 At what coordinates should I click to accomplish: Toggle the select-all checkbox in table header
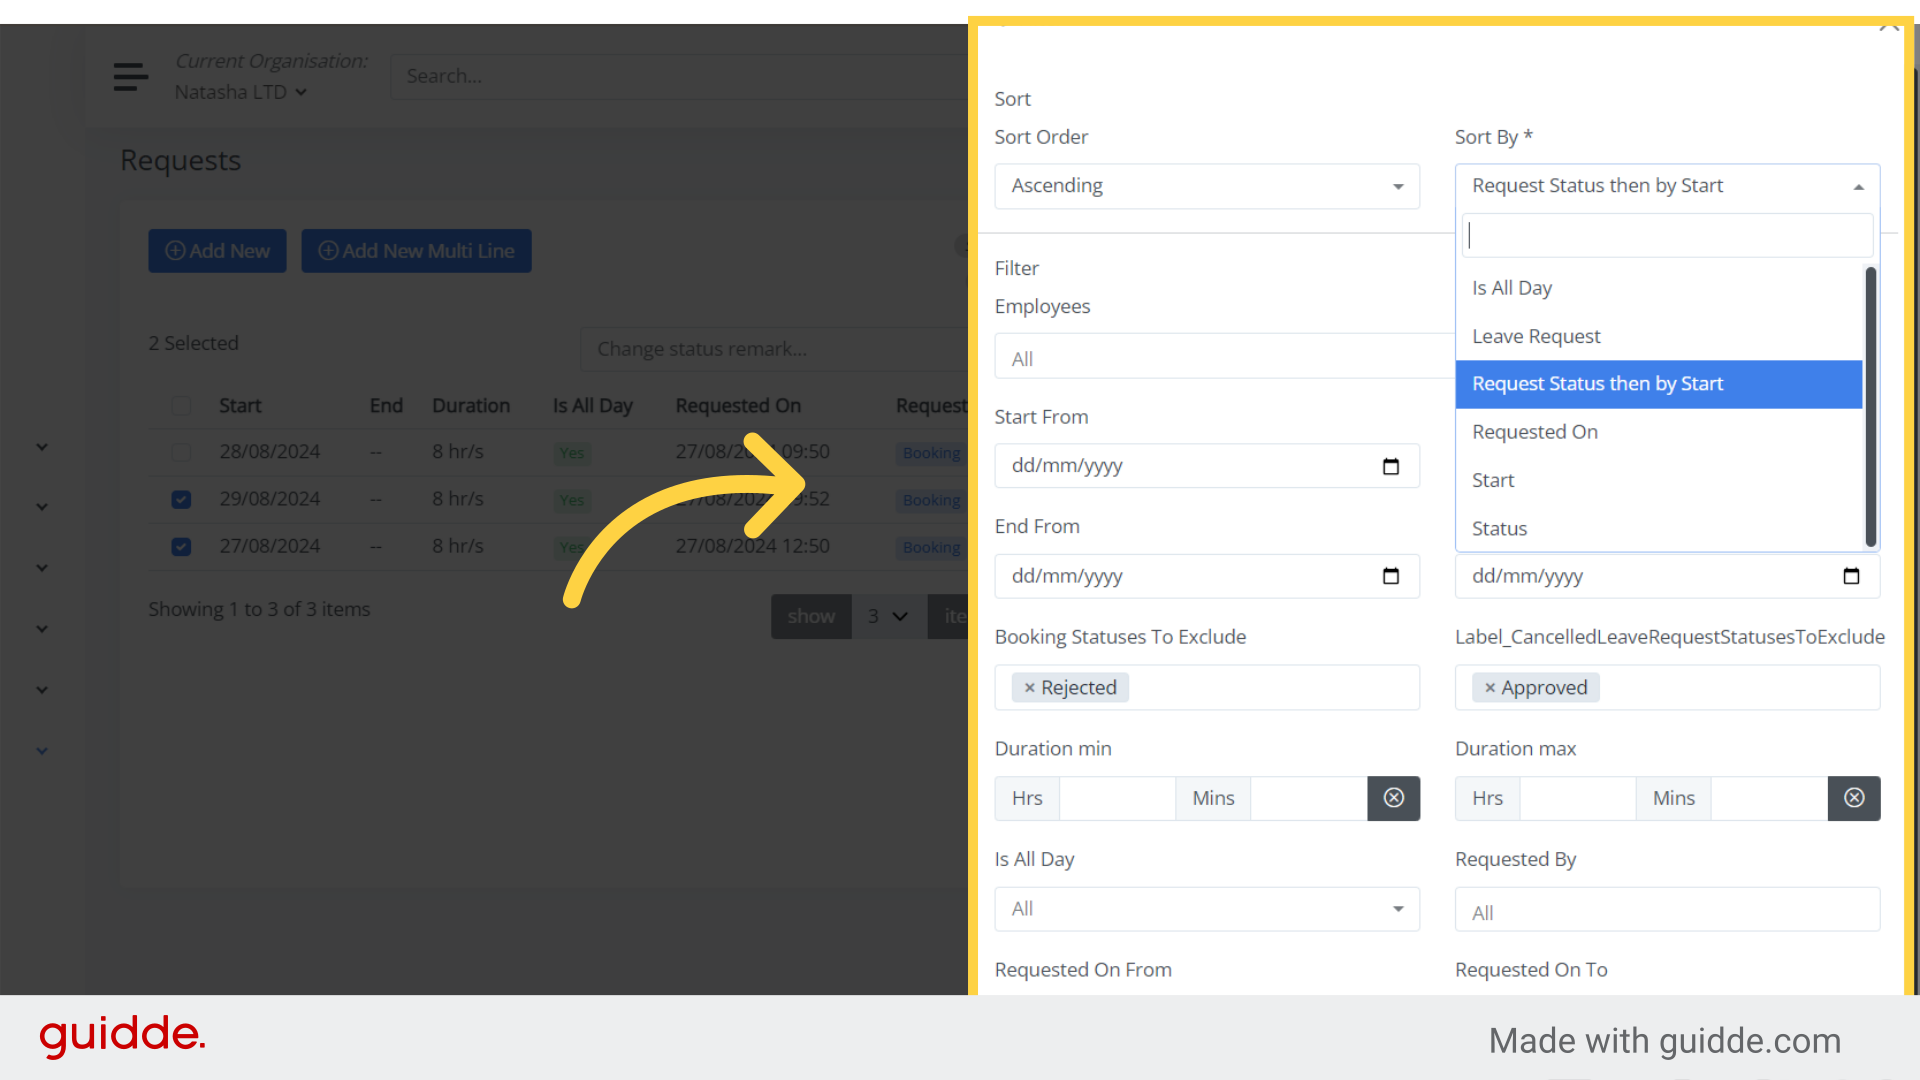pyautogui.click(x=181, y=406)
